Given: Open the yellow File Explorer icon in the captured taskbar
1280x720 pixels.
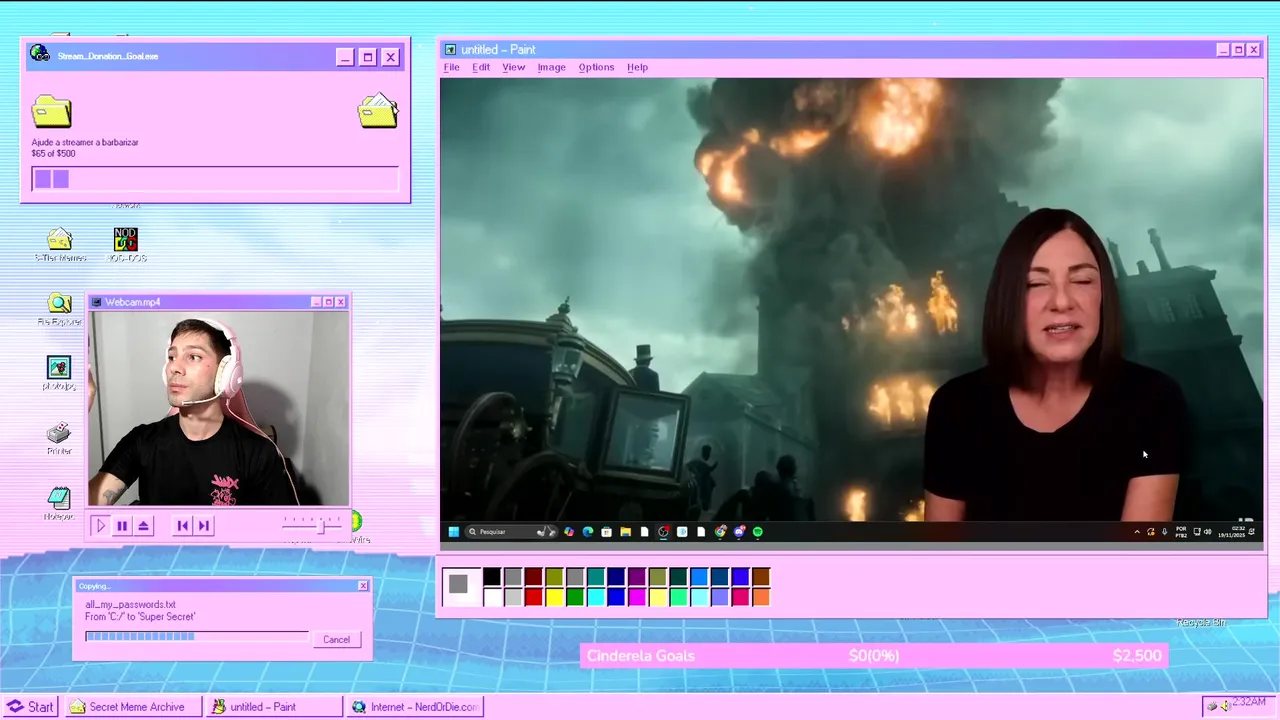Looking at the screenshot, I should (625, 532).
